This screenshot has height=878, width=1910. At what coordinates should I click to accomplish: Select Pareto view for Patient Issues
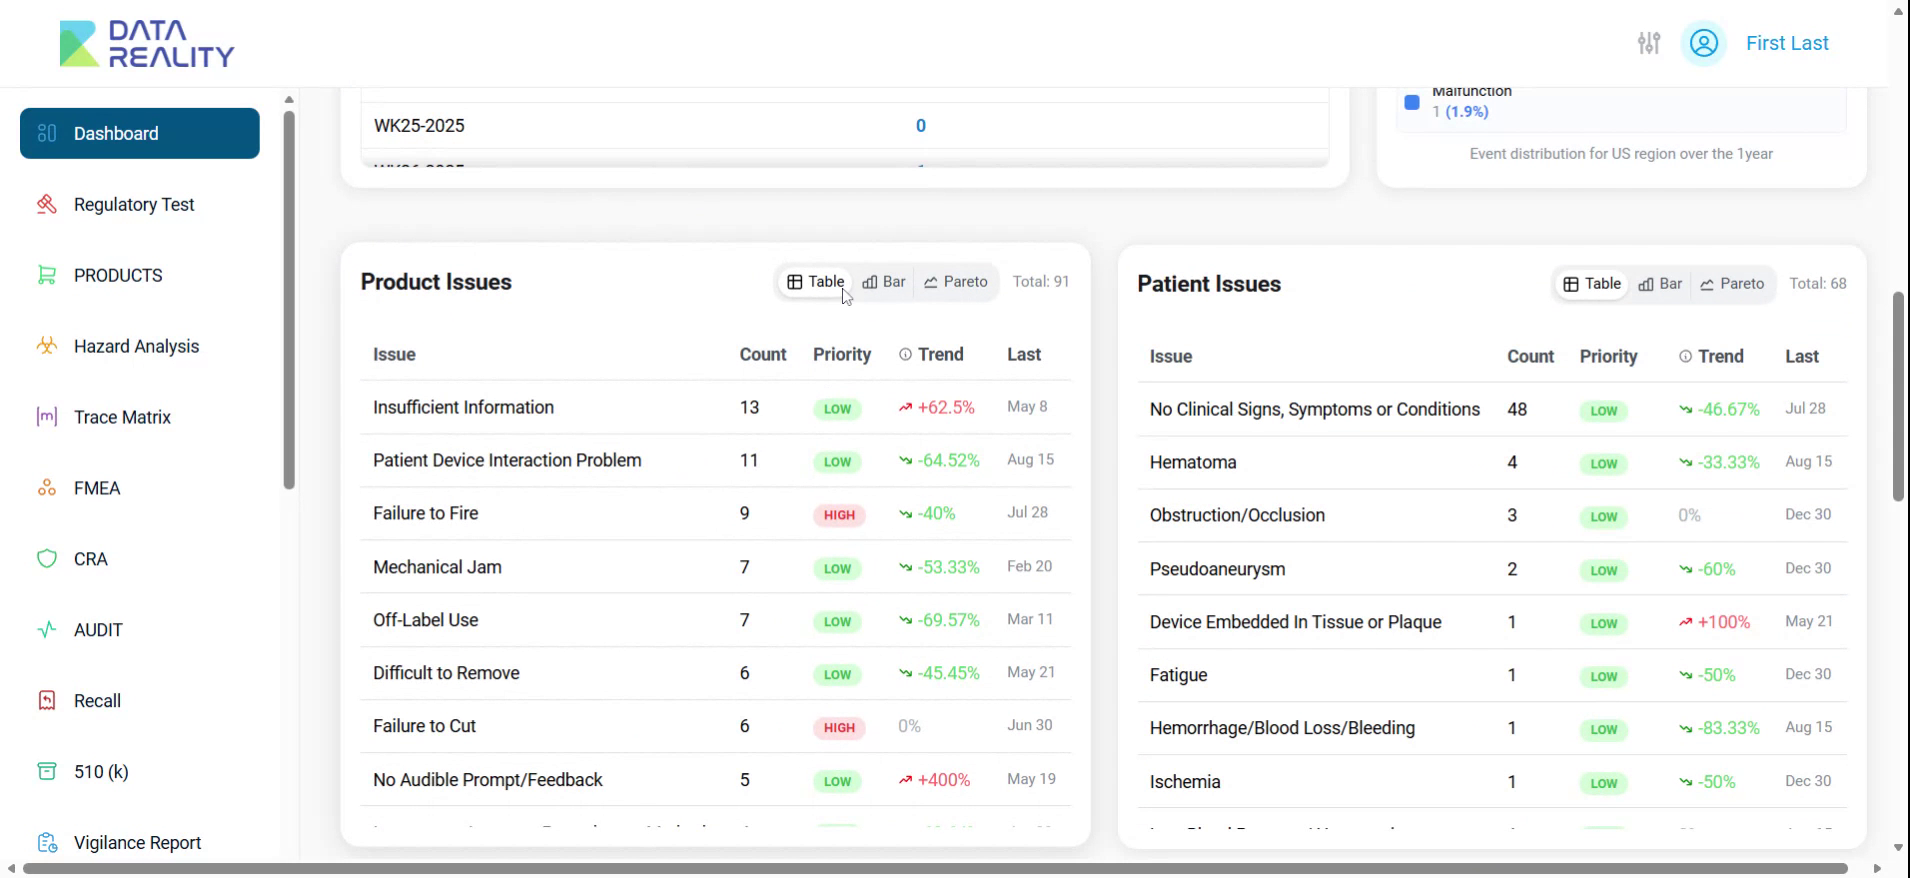[1732, 284]
